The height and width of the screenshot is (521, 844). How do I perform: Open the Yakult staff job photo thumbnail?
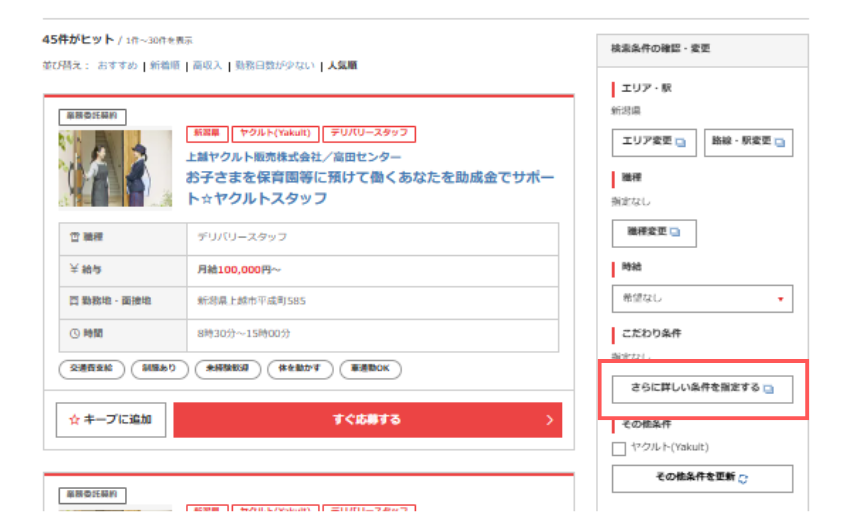click(115, 167)
